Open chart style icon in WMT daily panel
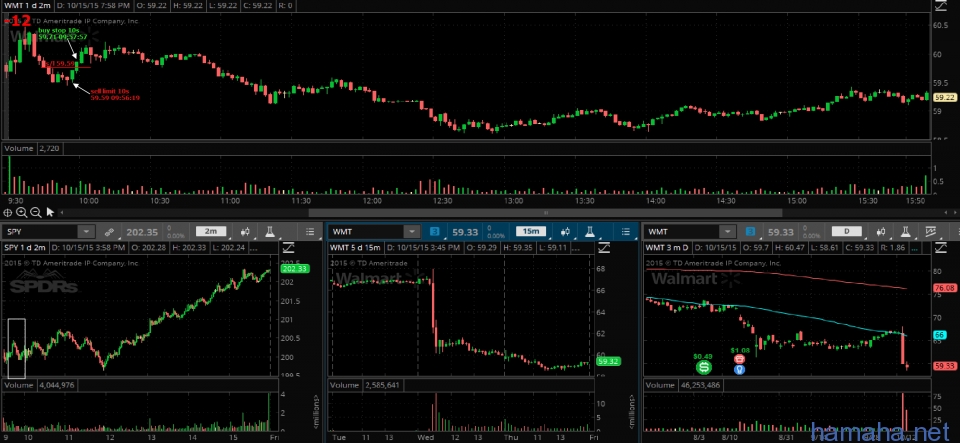This screenshot has width=960, height=443. pos(882,232)
